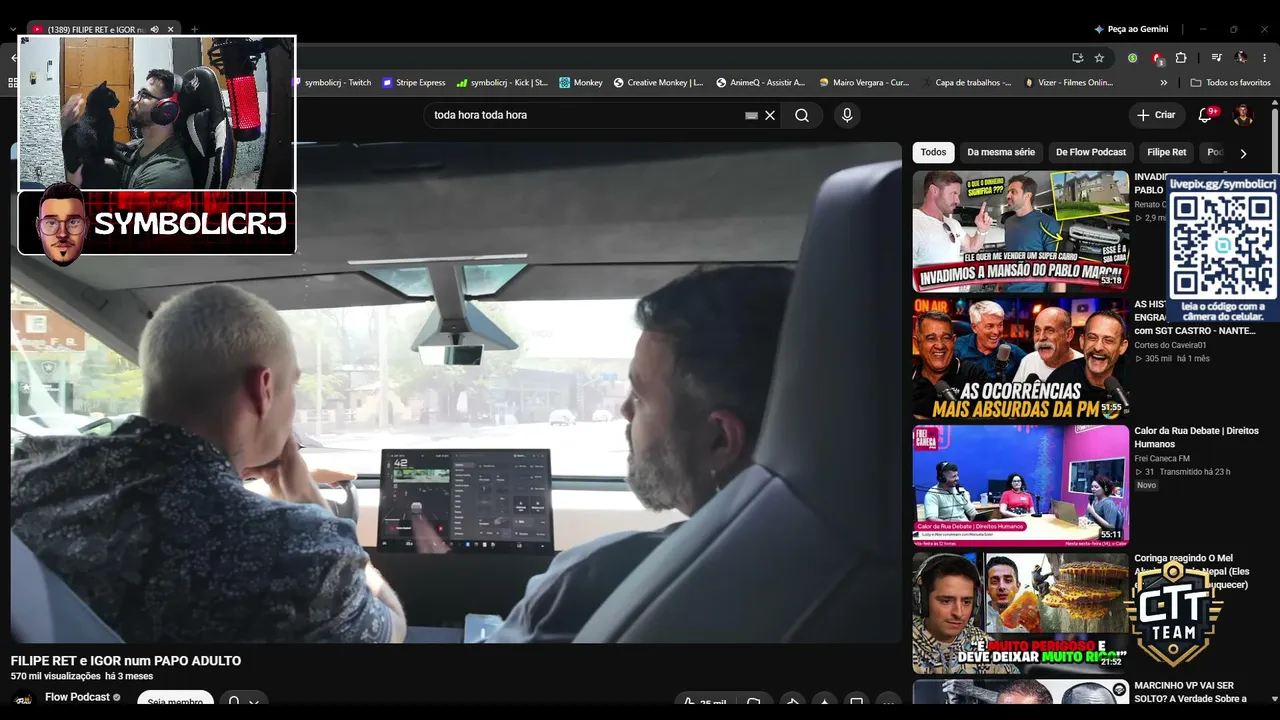Click the 'Calor da Rua Debate | Direitos Humanos' title
Viewport: 1280px width, 720px height.
click(x=1196, y=437)
